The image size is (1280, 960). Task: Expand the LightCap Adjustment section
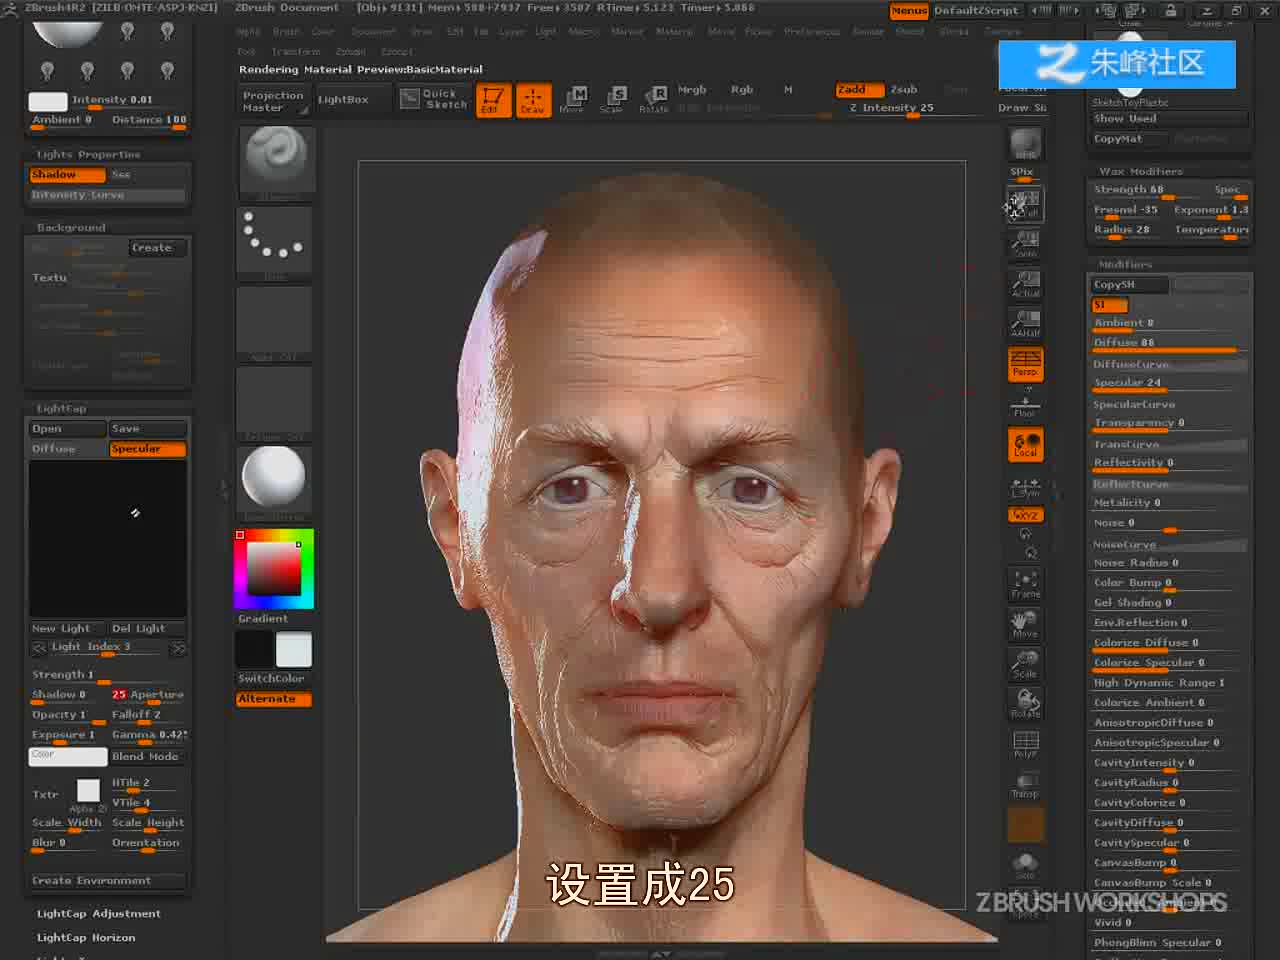coord(98,913)
